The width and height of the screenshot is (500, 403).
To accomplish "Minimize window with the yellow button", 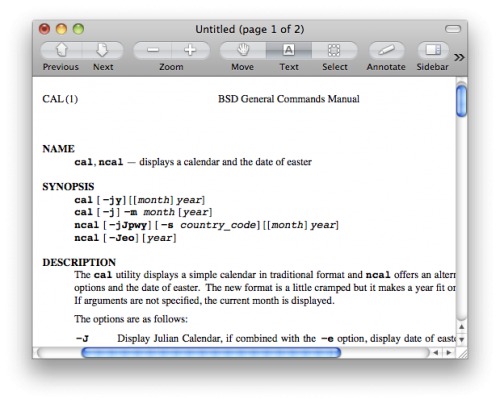I will pyautogui.click(x=61, y=29).
